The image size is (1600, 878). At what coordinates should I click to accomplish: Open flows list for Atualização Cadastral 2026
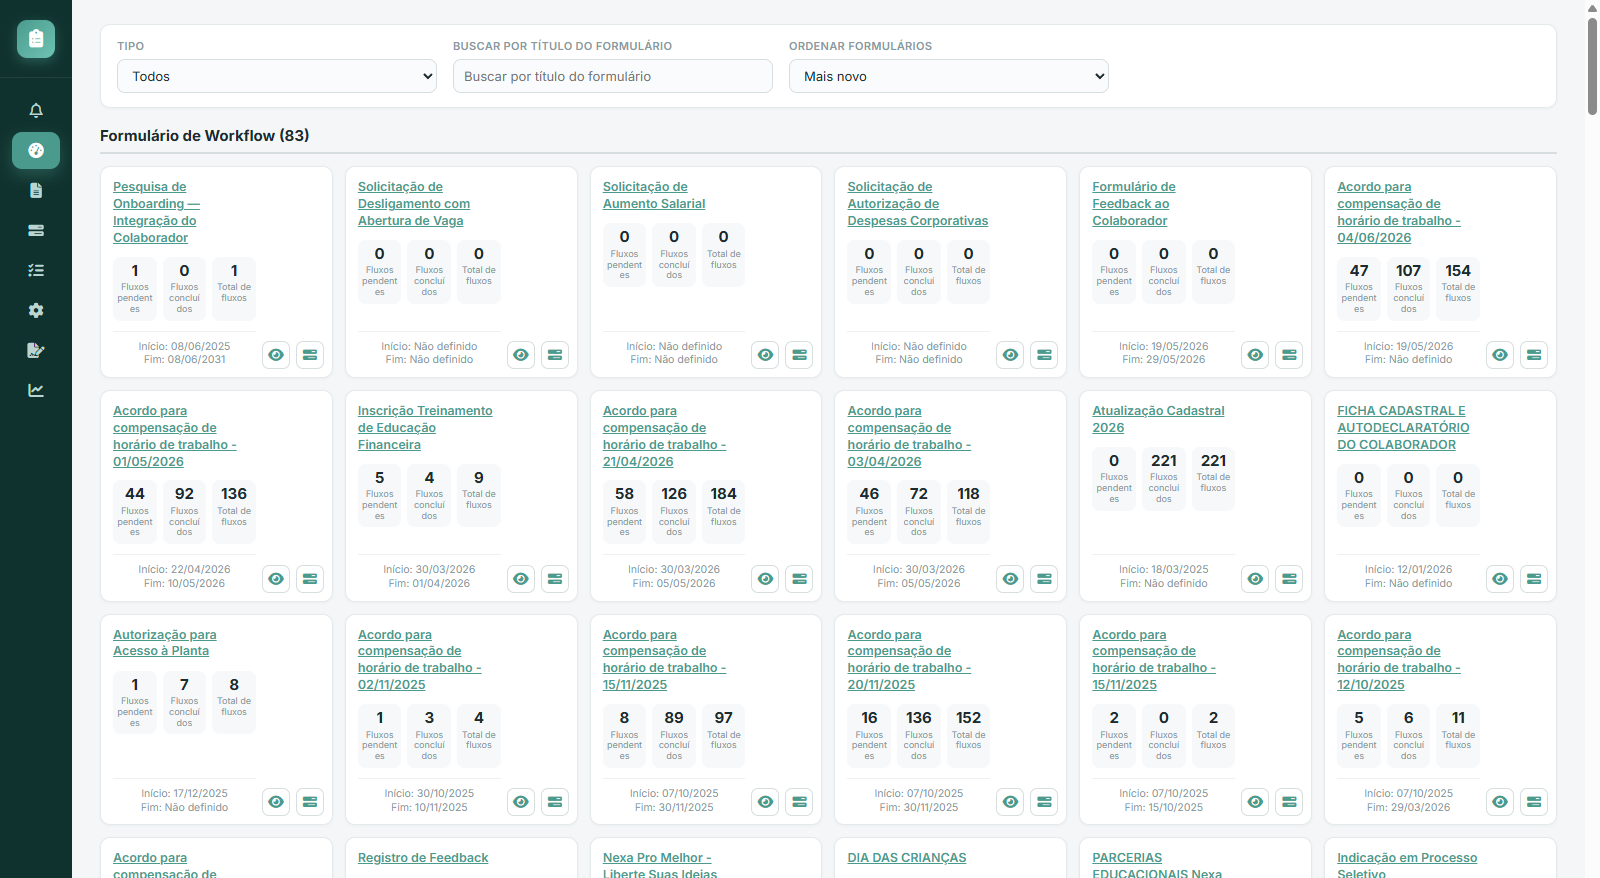point(1289,579)
